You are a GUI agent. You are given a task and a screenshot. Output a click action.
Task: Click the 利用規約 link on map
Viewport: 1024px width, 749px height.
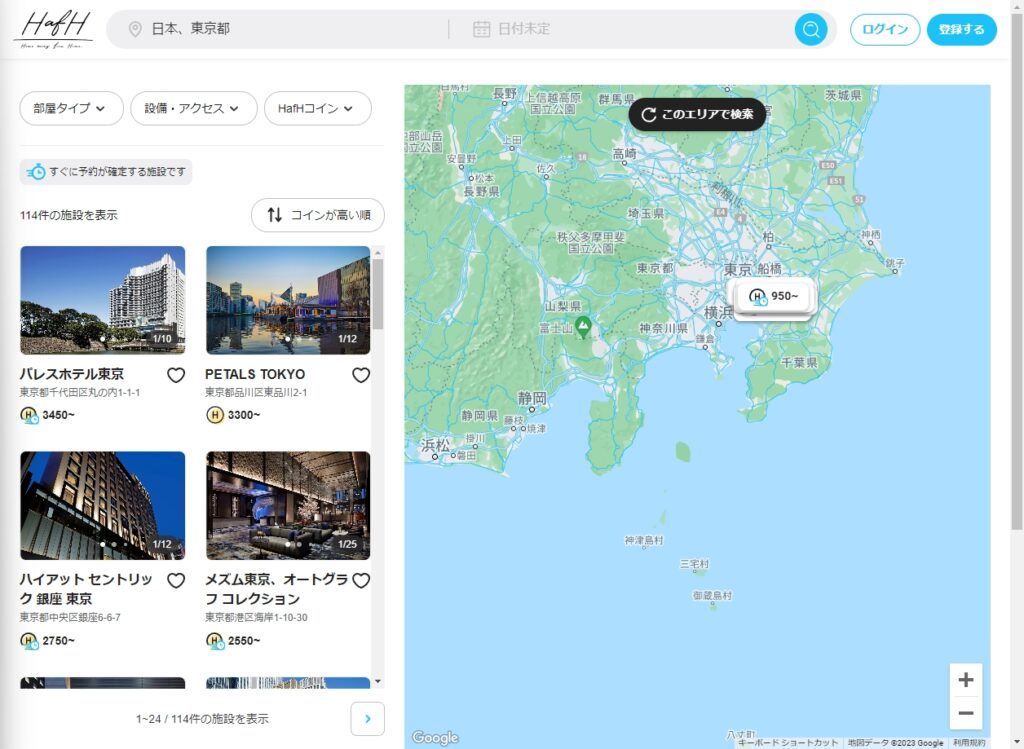(968, 743)
